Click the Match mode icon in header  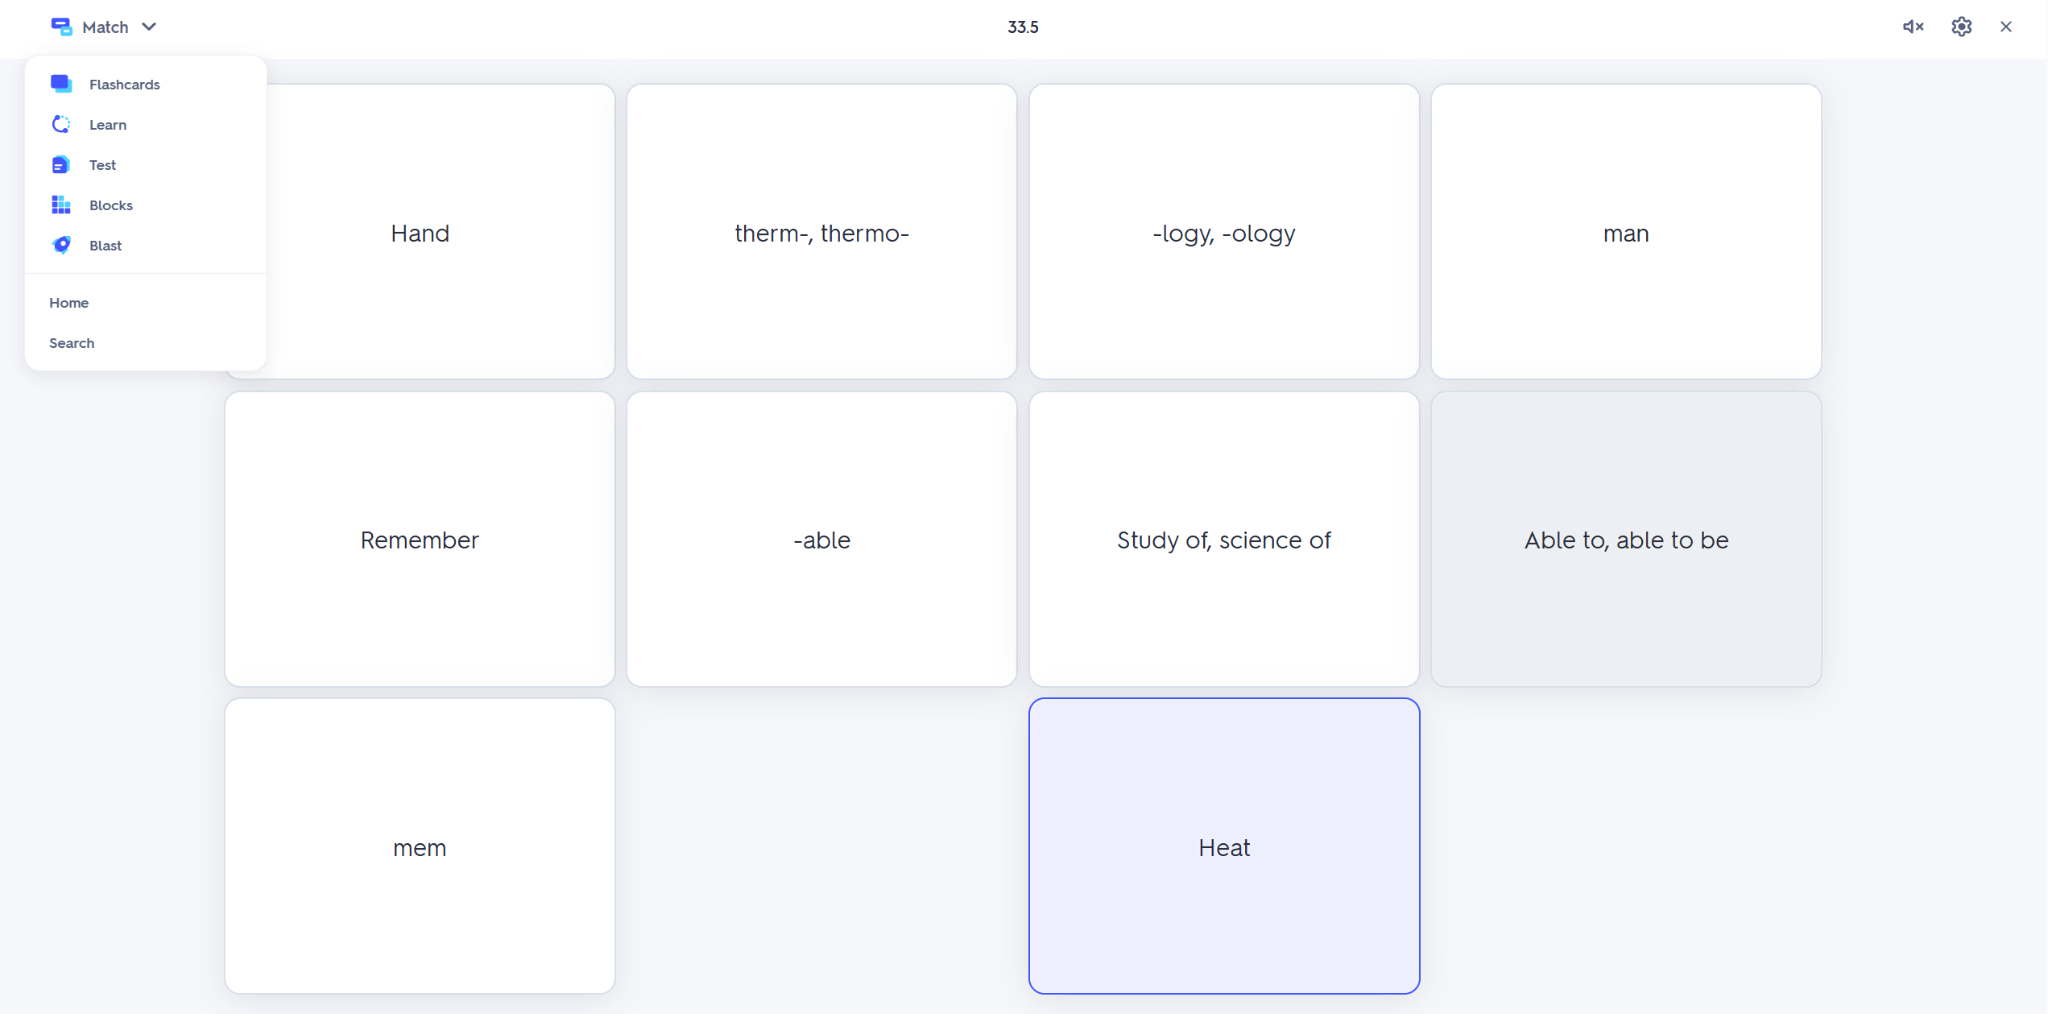(62, 27)
